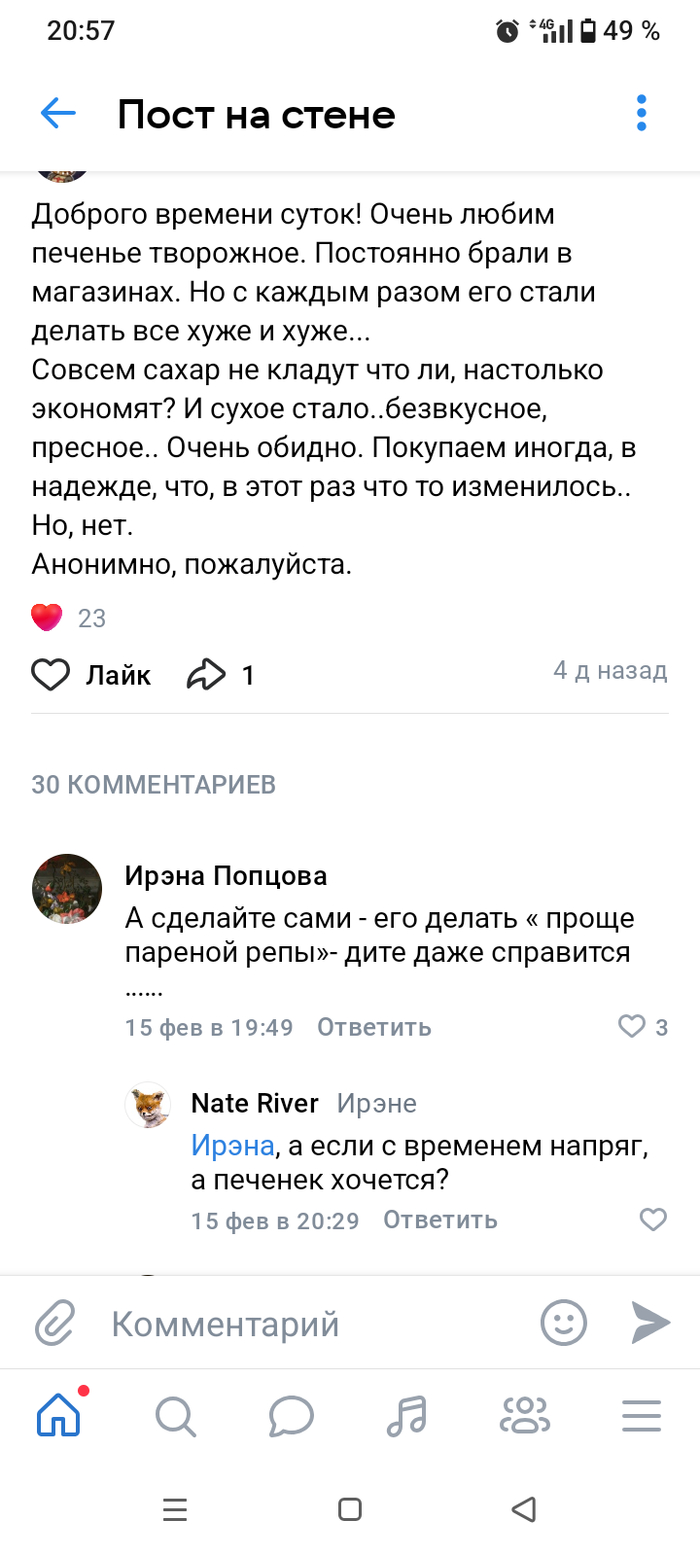Open the search tab
Image resolution: width=700 pixels, height=1556 pixels.
pyautogui.click(x=175, y=1415)
